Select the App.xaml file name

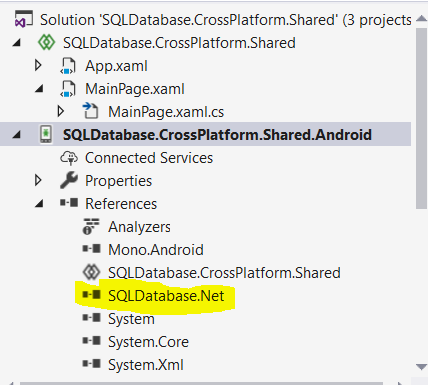tap(116, 66)
